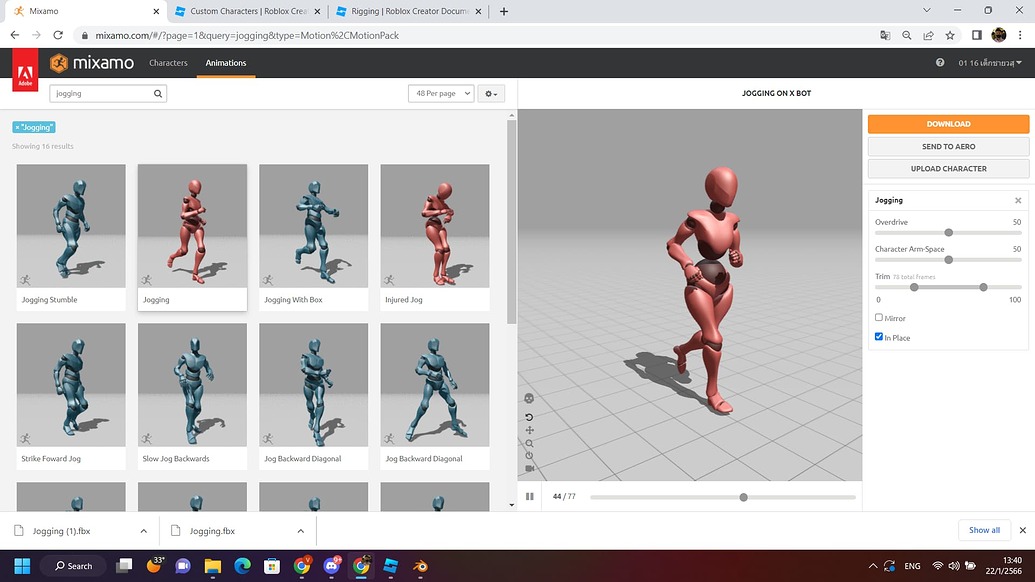This screenshot has height=582, width=1035.
Task: Select the zoom magnifier icon in the viewport
Action: click(x=529, y=443)
